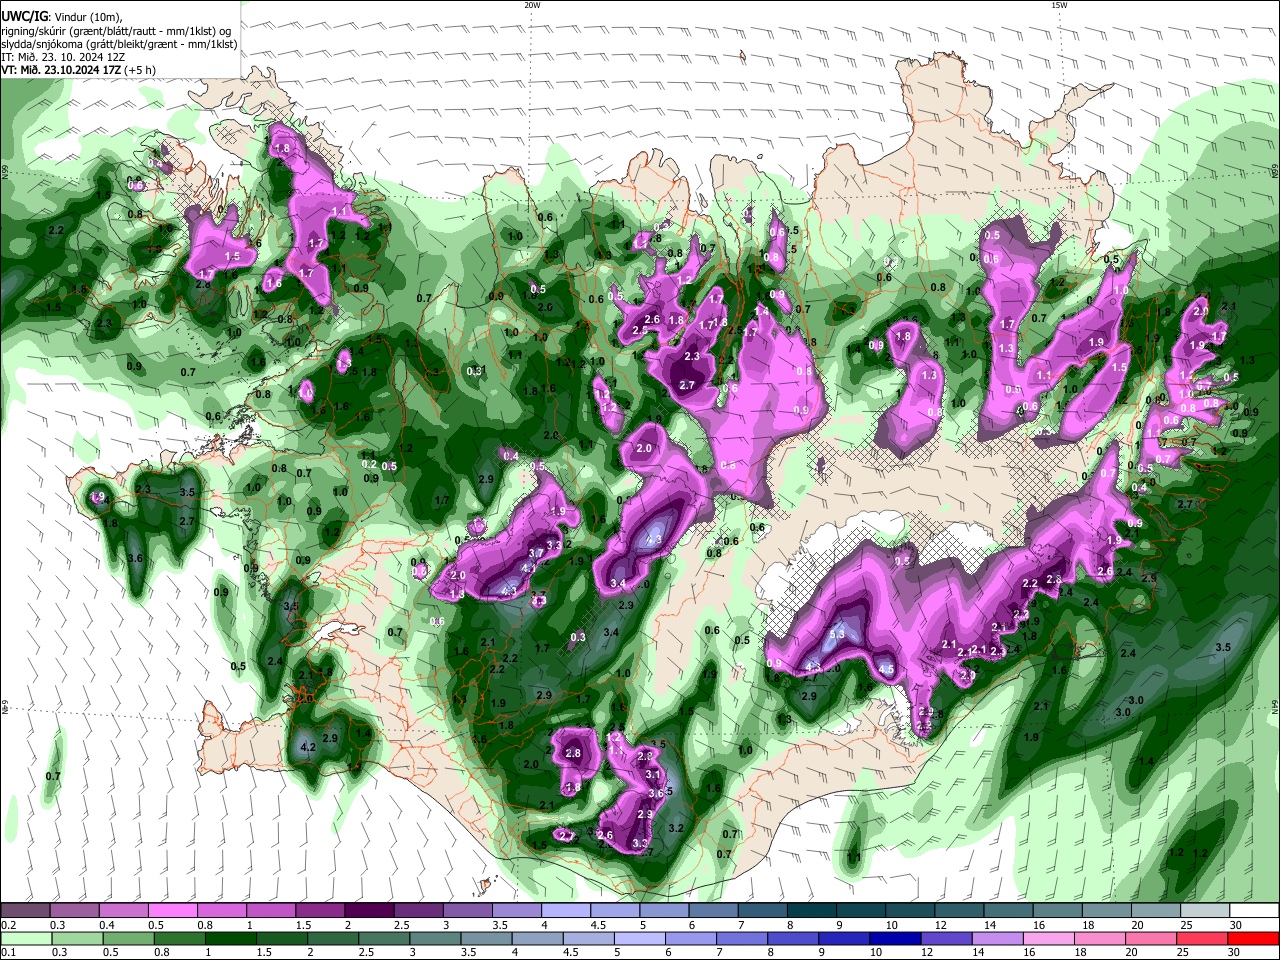The image size is (1280, 960).
Task: Click the 'VT: Mið. 23.10.2024 17Z (+5 h)' line
Action: [x=76, y=70]
